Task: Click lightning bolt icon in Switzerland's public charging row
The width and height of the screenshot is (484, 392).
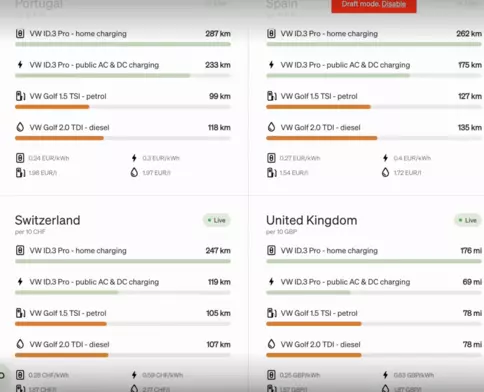Action: point(20,282)
